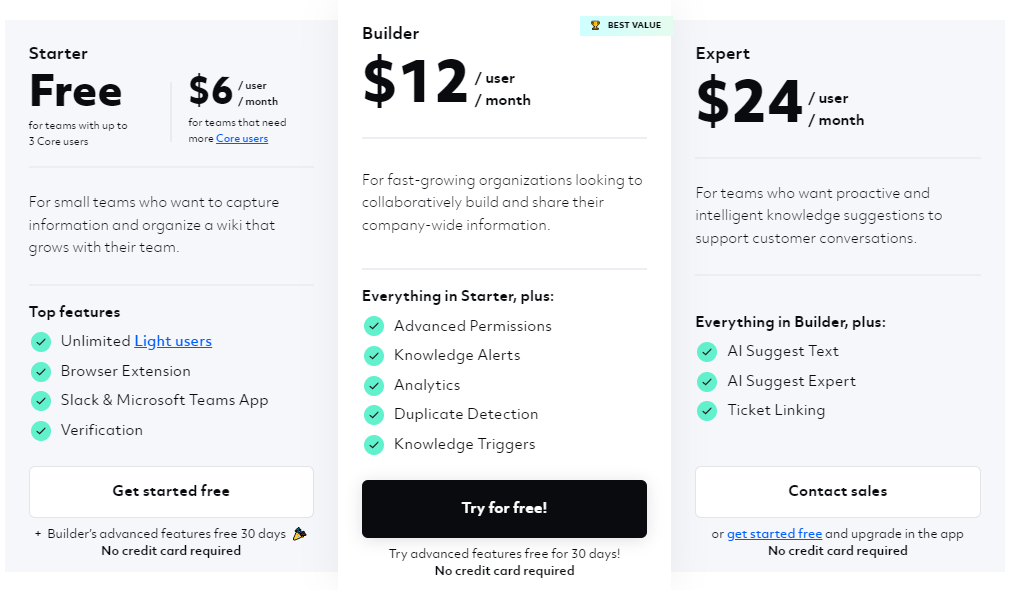Viewport: 1009px width, 590px height.
Task: Click the checkmark beside AI Suggest Expert
Action: tap(707, 382)
